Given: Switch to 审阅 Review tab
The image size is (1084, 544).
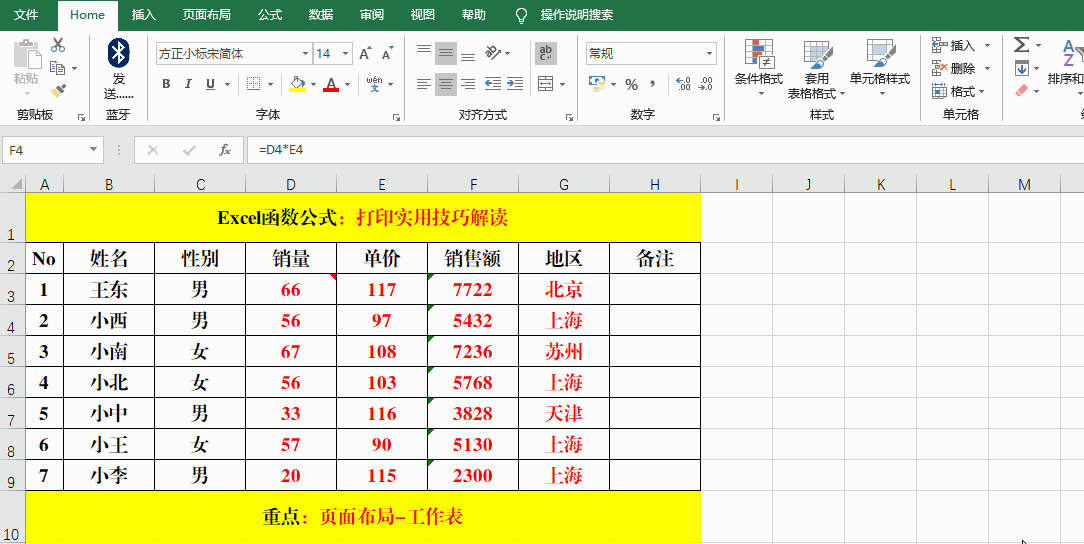Looking at the screenshot, I should (x=372, y=15).
